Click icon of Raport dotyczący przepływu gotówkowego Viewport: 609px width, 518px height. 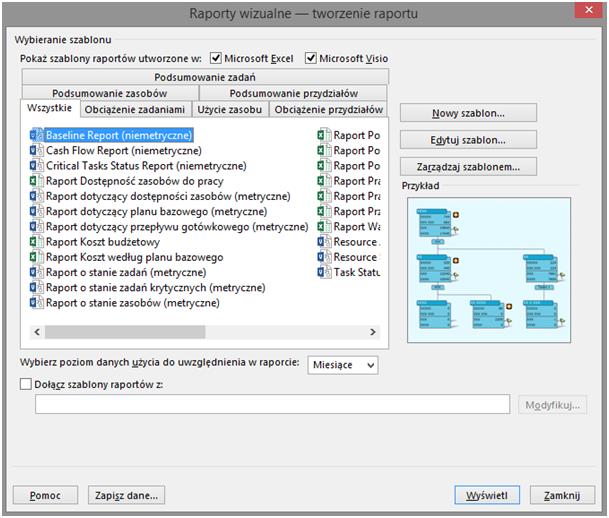37,226
